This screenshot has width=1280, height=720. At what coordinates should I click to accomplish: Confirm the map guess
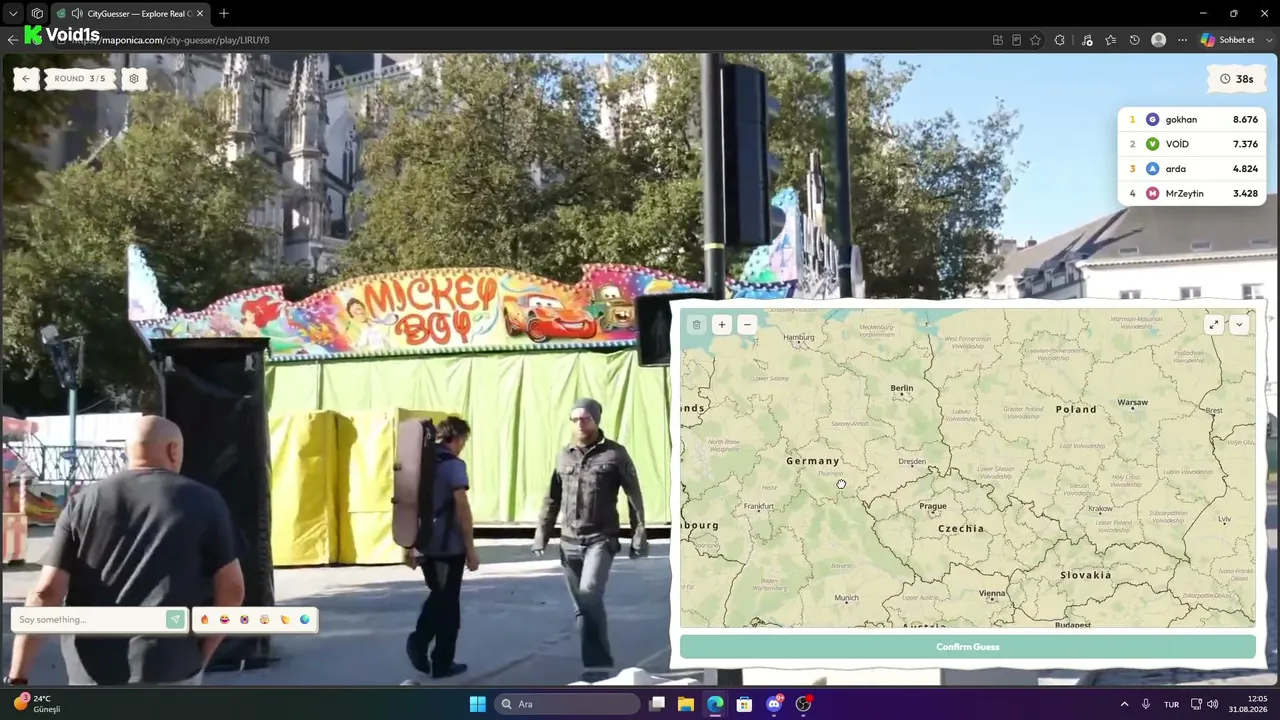(967, 647)
